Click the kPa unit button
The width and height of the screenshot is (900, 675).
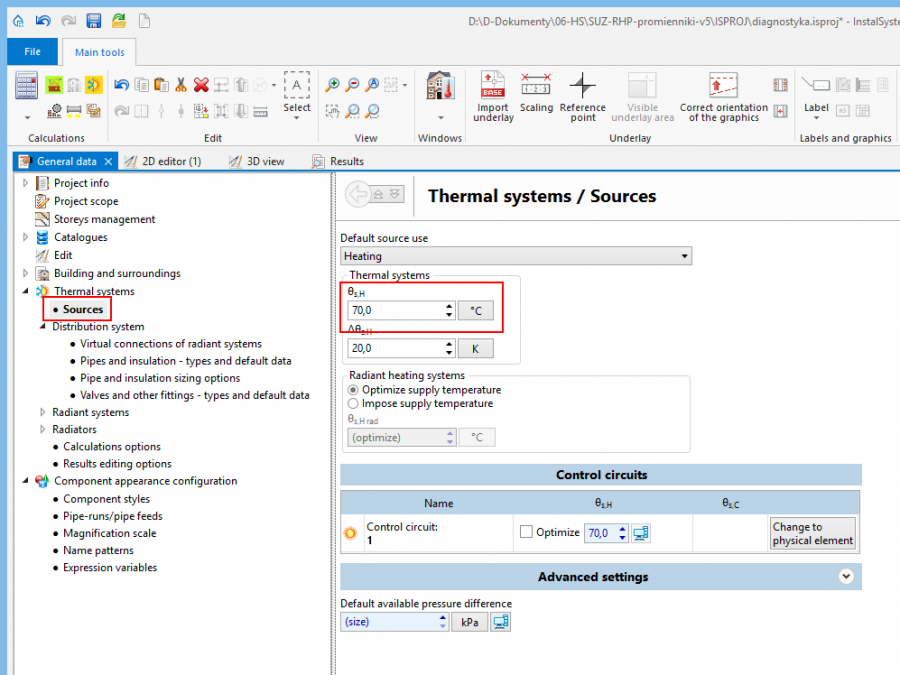[x=468, y=622]
